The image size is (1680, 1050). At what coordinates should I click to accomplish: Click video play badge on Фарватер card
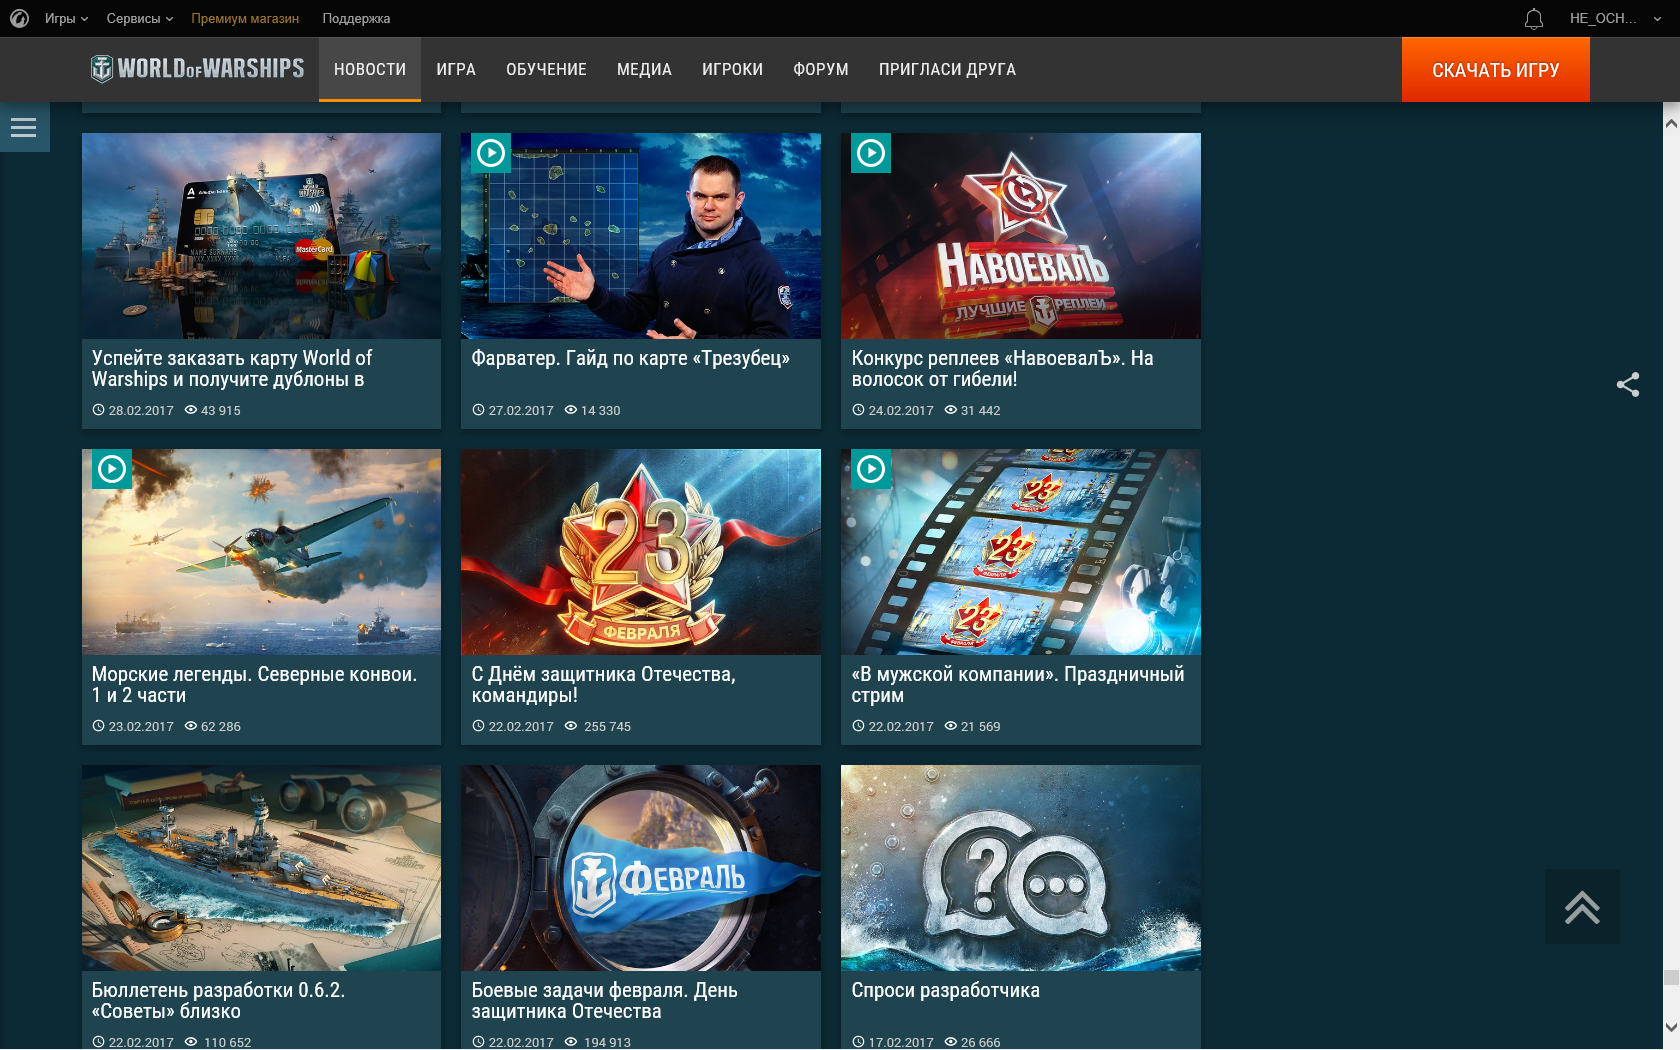pos(491,153)
